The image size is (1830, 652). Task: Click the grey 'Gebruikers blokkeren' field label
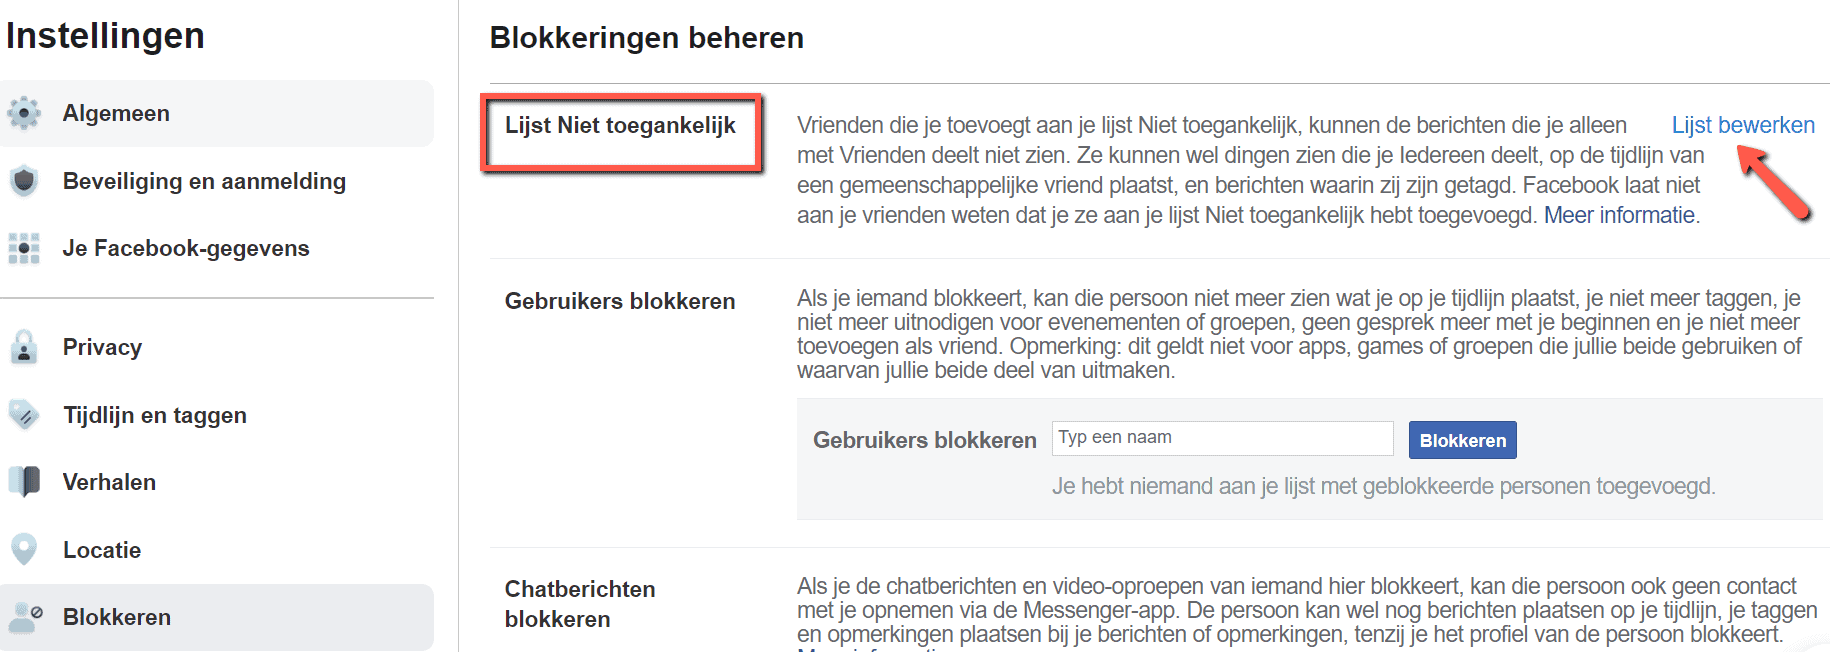925,440
